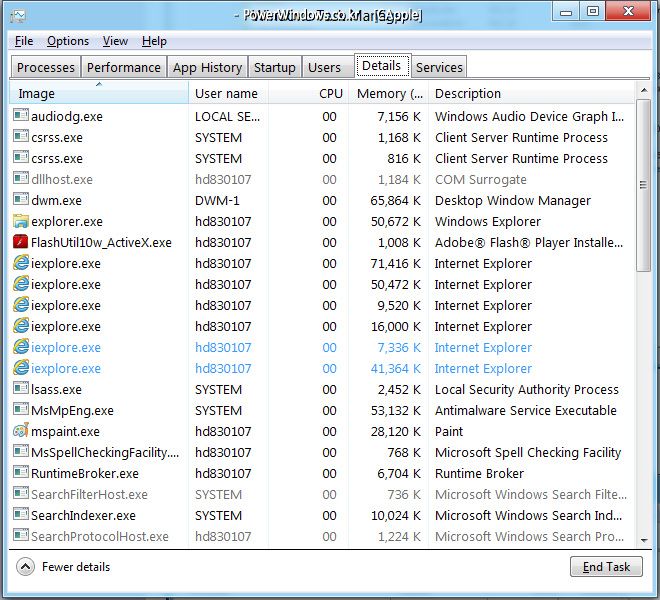This screenshot has height=600, width=660.
Task: Click csrss.exe icon with 816 K memory
Action: [x=21, y=157]
